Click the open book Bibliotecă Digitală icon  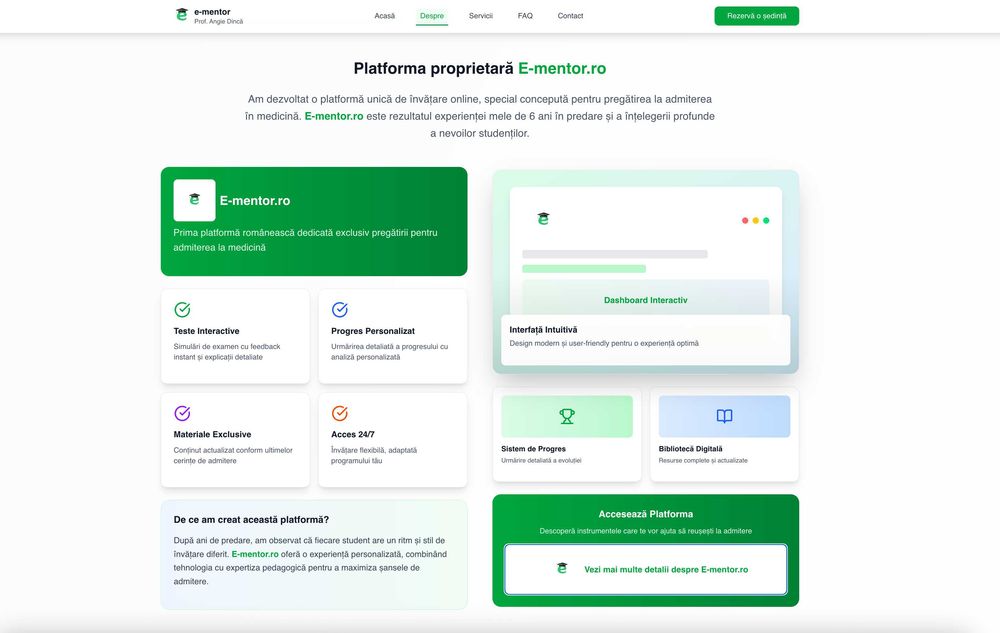tap(724, 416)
